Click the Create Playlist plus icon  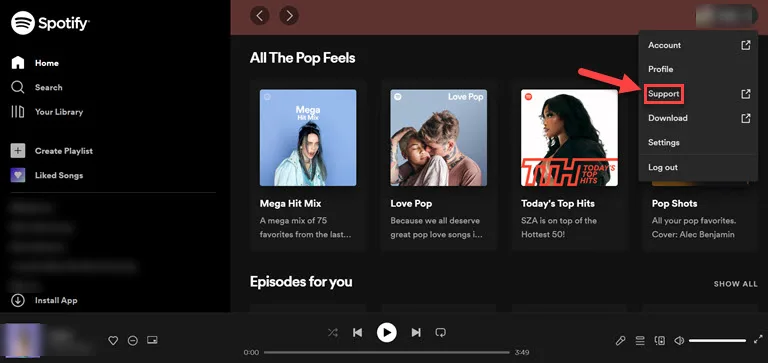pos(18,151)
